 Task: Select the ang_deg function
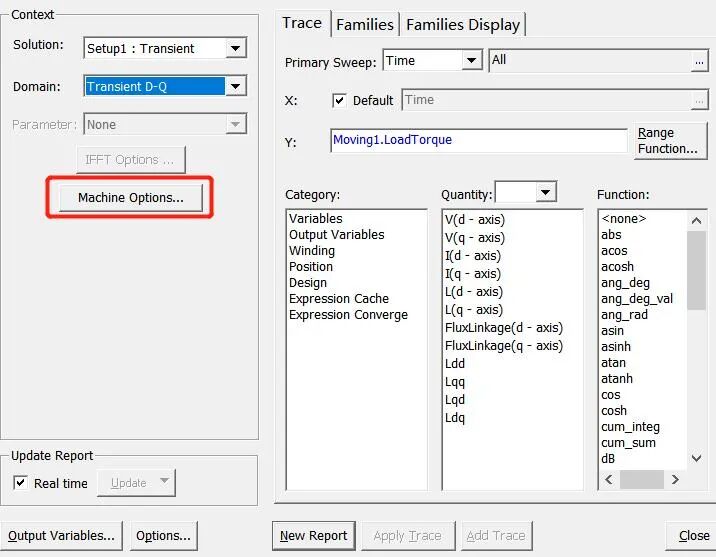(x=625, y=283)
